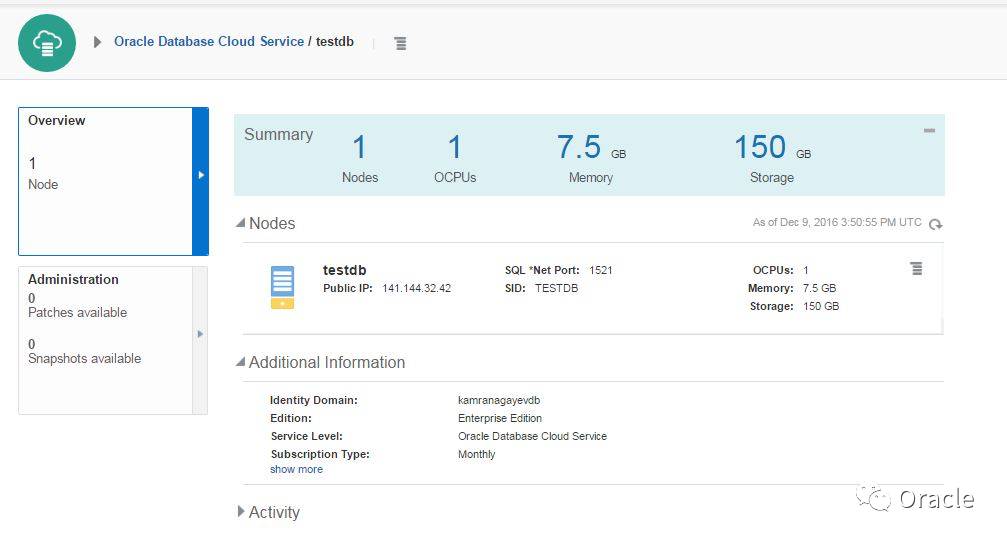Click the Enterprise Edition value

pyautogui.click(x=500, y=418)
